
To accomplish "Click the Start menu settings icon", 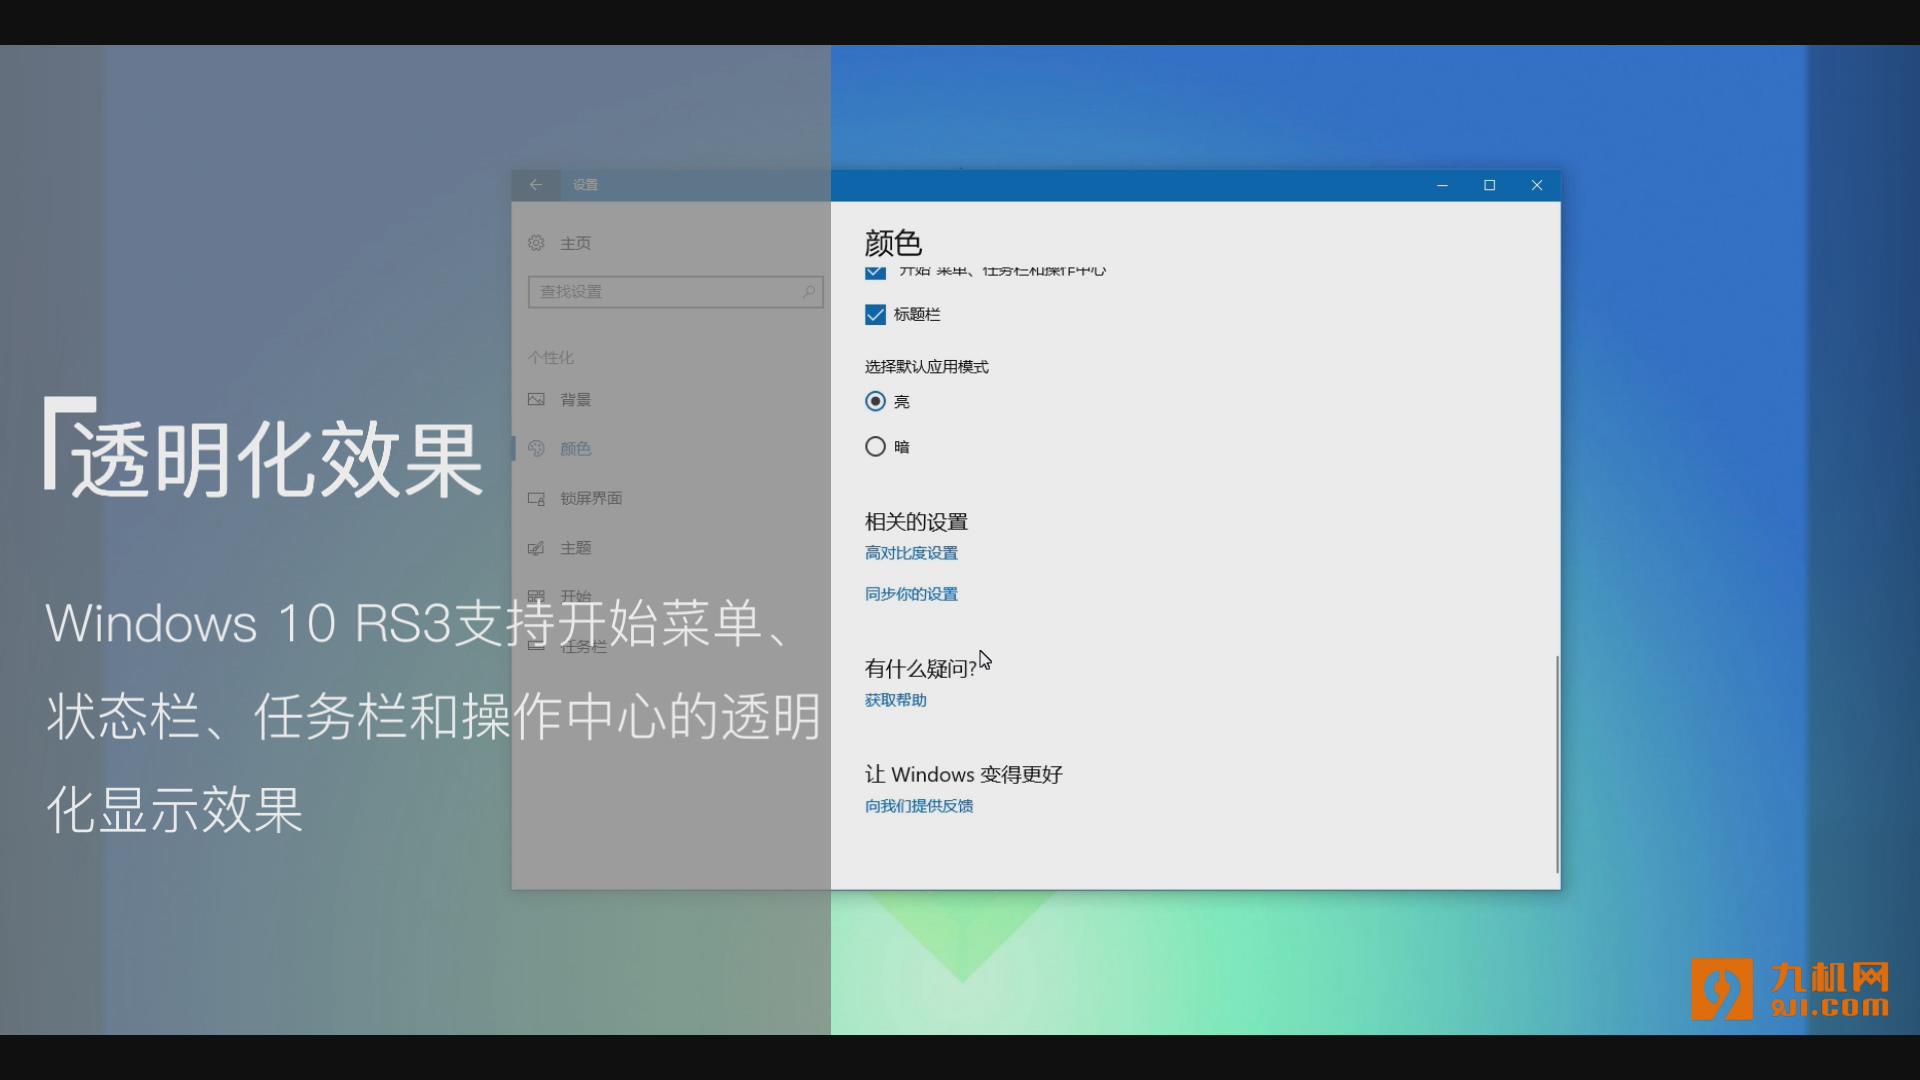I will tap(537, 596).
